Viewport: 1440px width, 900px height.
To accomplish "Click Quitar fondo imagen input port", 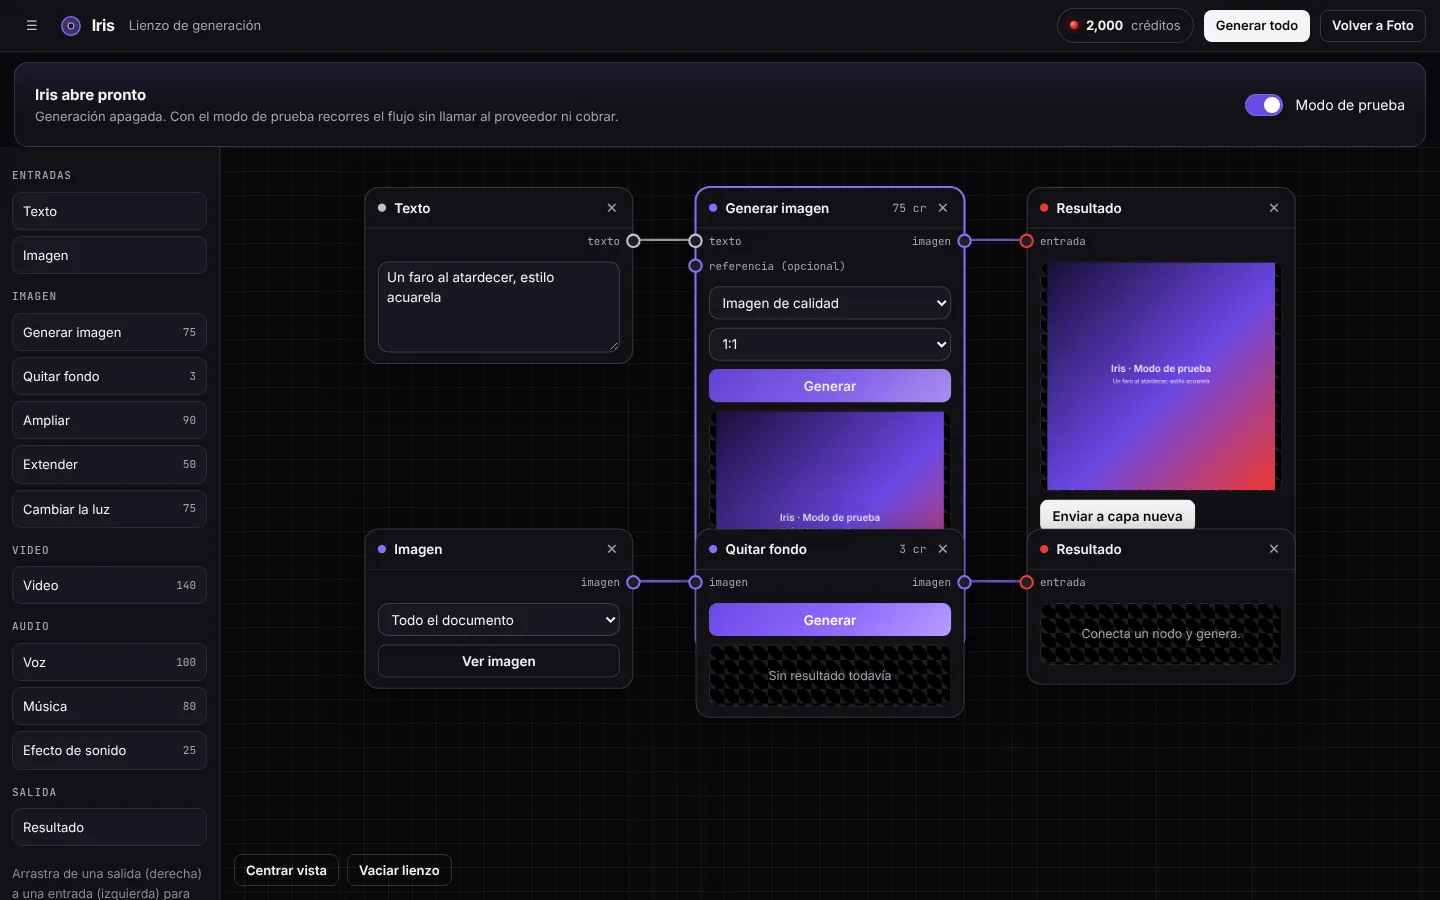I will coord(695,582).
